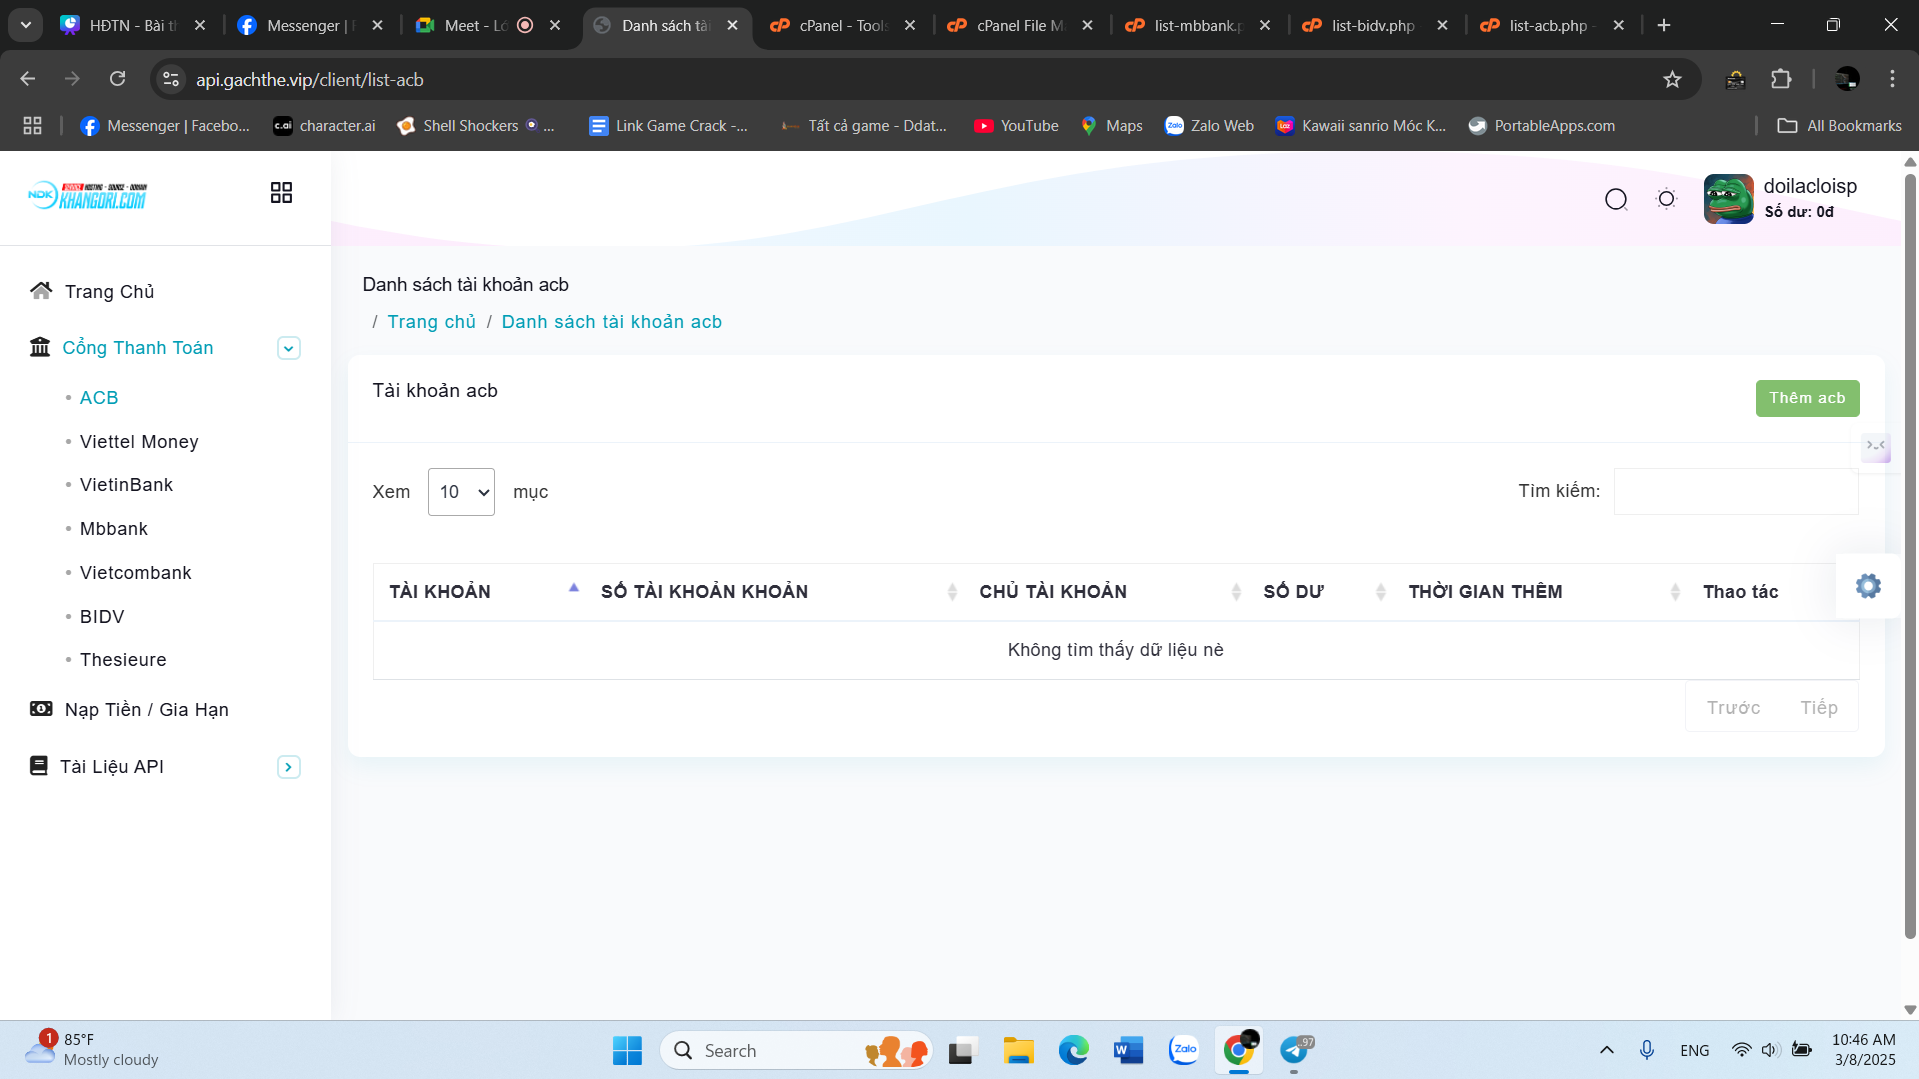Screen dimensions: 1919x1079
Task: Switch to the list-bidv.php browser tab
Action: [1372, 26]
